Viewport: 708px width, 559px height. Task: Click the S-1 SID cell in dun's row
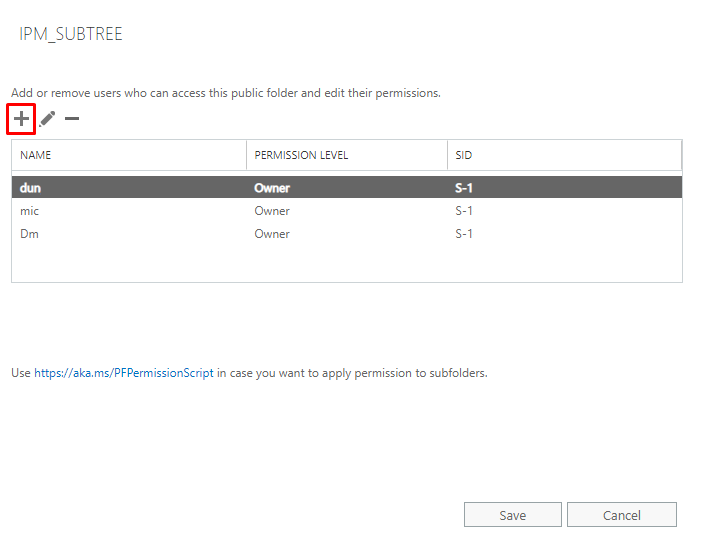click(463, 188)
